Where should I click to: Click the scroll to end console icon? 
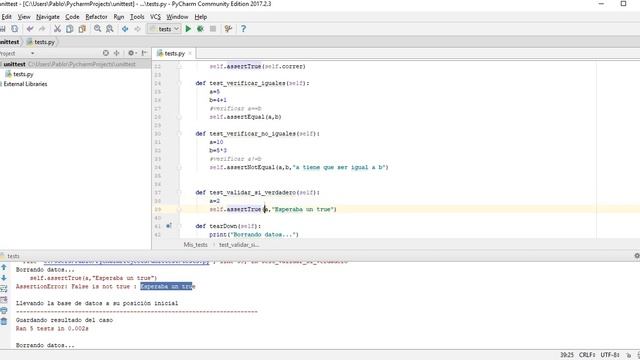4,300
